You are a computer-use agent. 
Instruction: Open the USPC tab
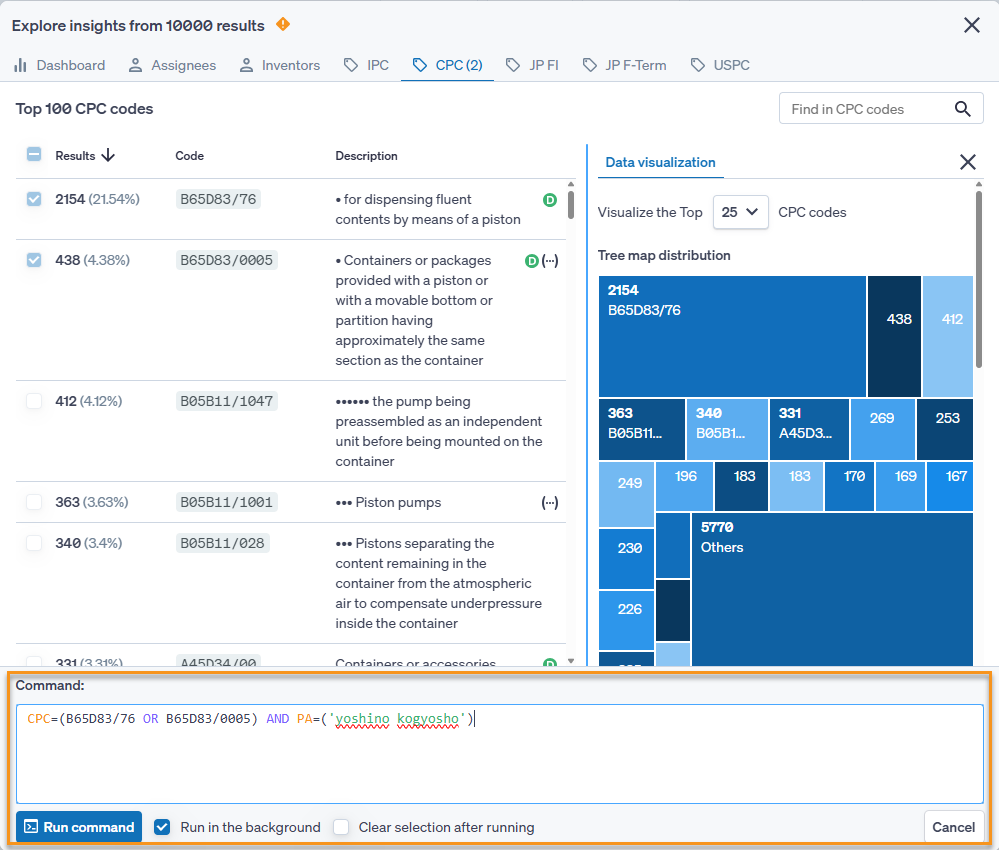720,65
